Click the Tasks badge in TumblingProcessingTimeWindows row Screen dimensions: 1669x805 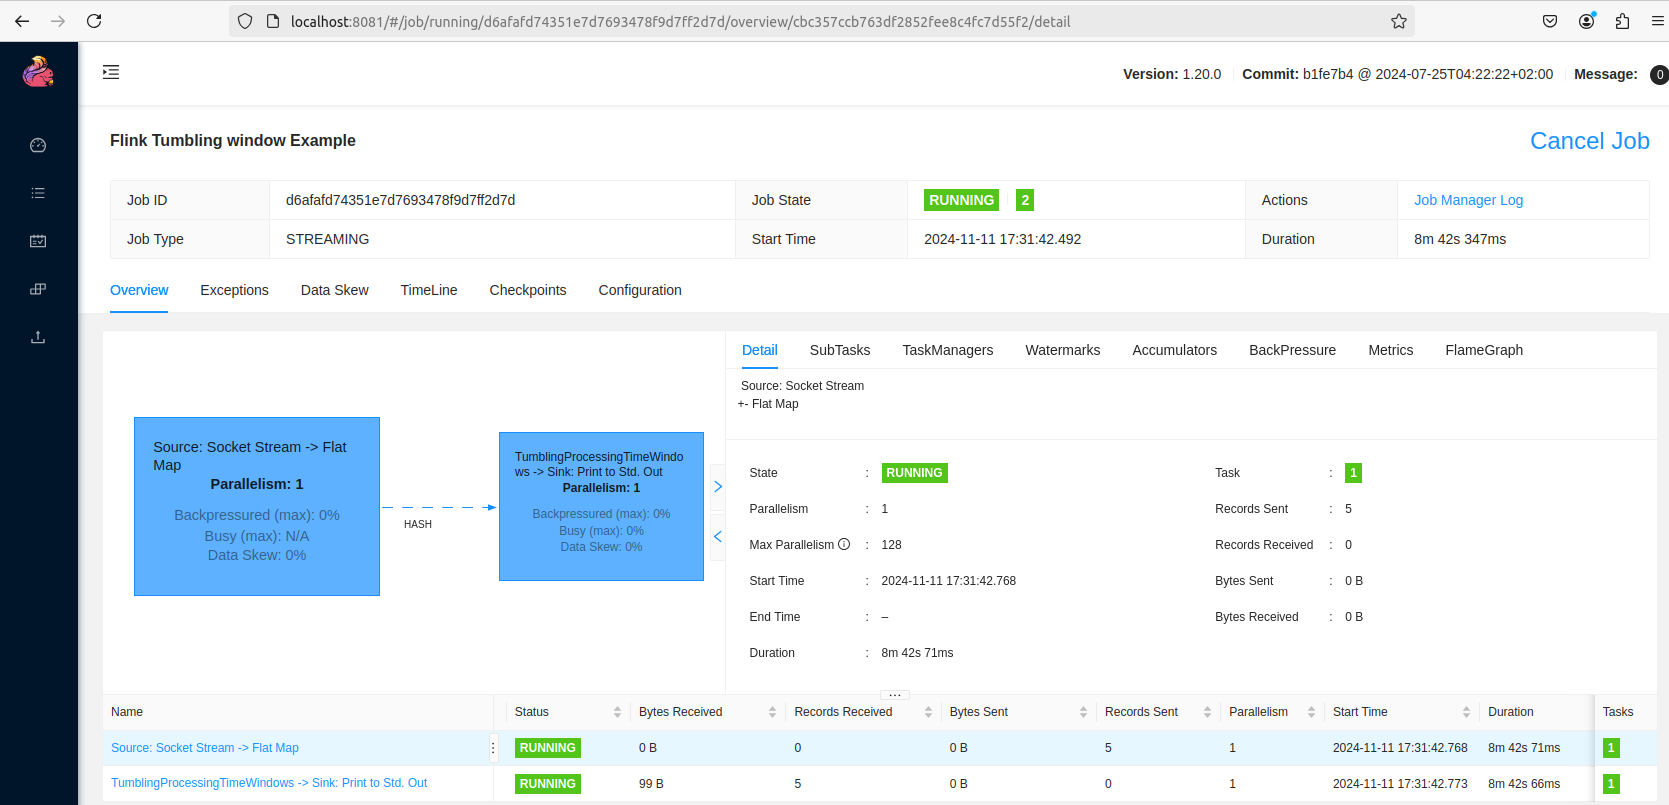1611,784
